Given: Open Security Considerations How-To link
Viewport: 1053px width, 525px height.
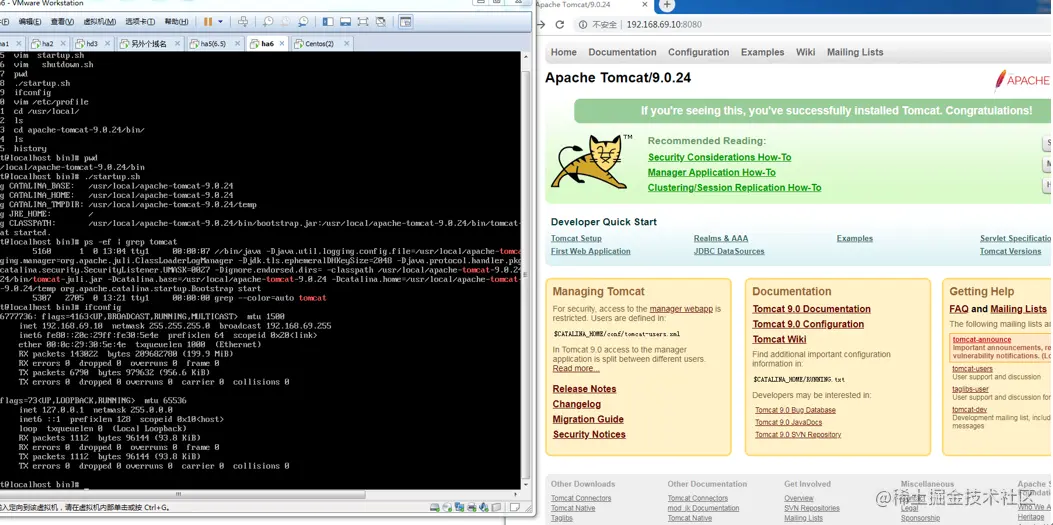Looking at the screenshot, I should [x=719, y=157].
